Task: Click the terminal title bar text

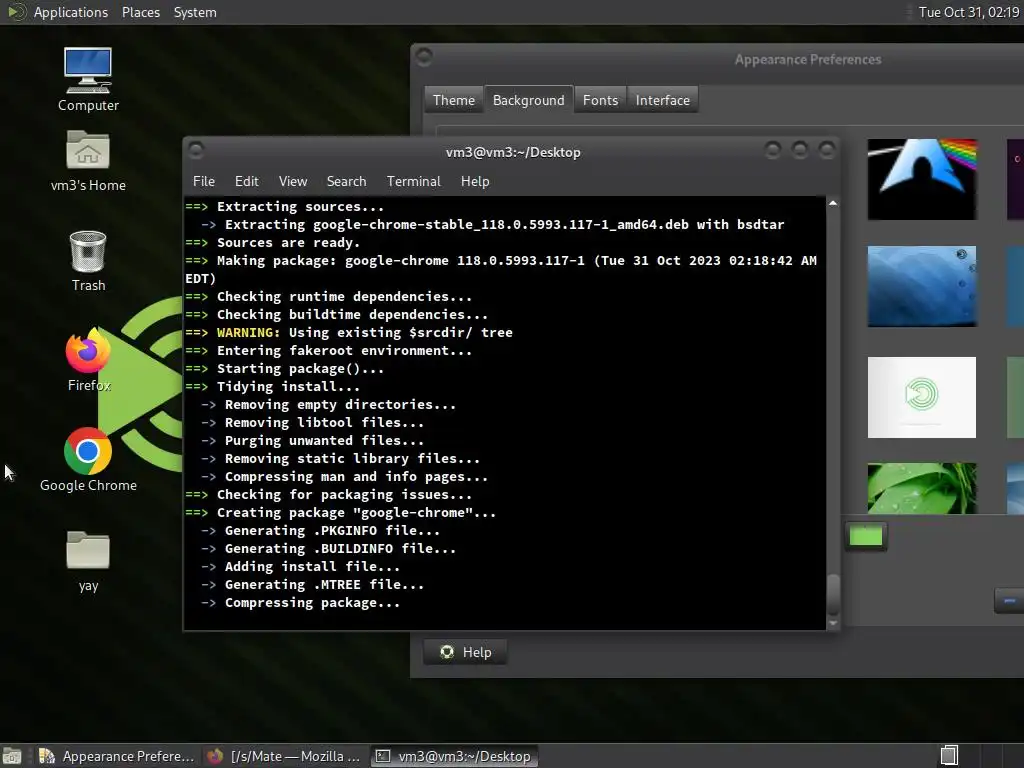Action: click(513, 152)
